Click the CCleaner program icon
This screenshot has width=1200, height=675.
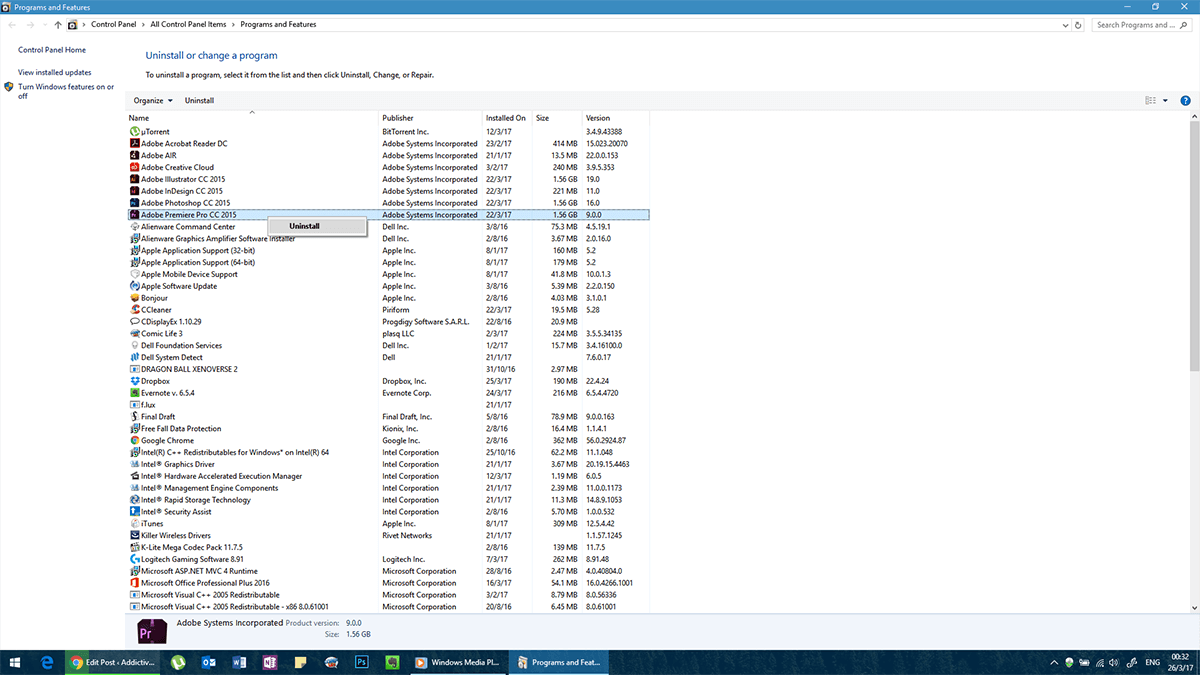click(134, 310)
